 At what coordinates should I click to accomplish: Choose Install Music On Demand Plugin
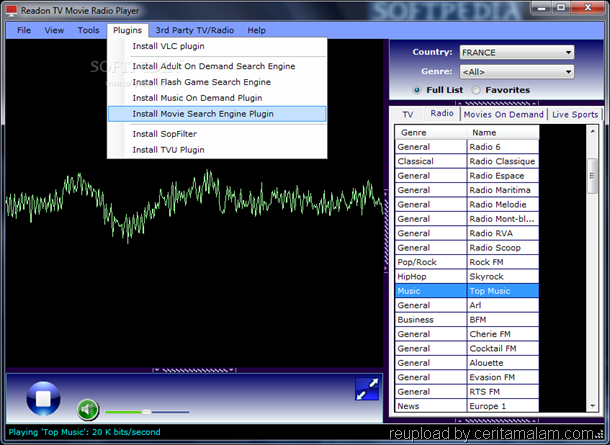point(217,98)
